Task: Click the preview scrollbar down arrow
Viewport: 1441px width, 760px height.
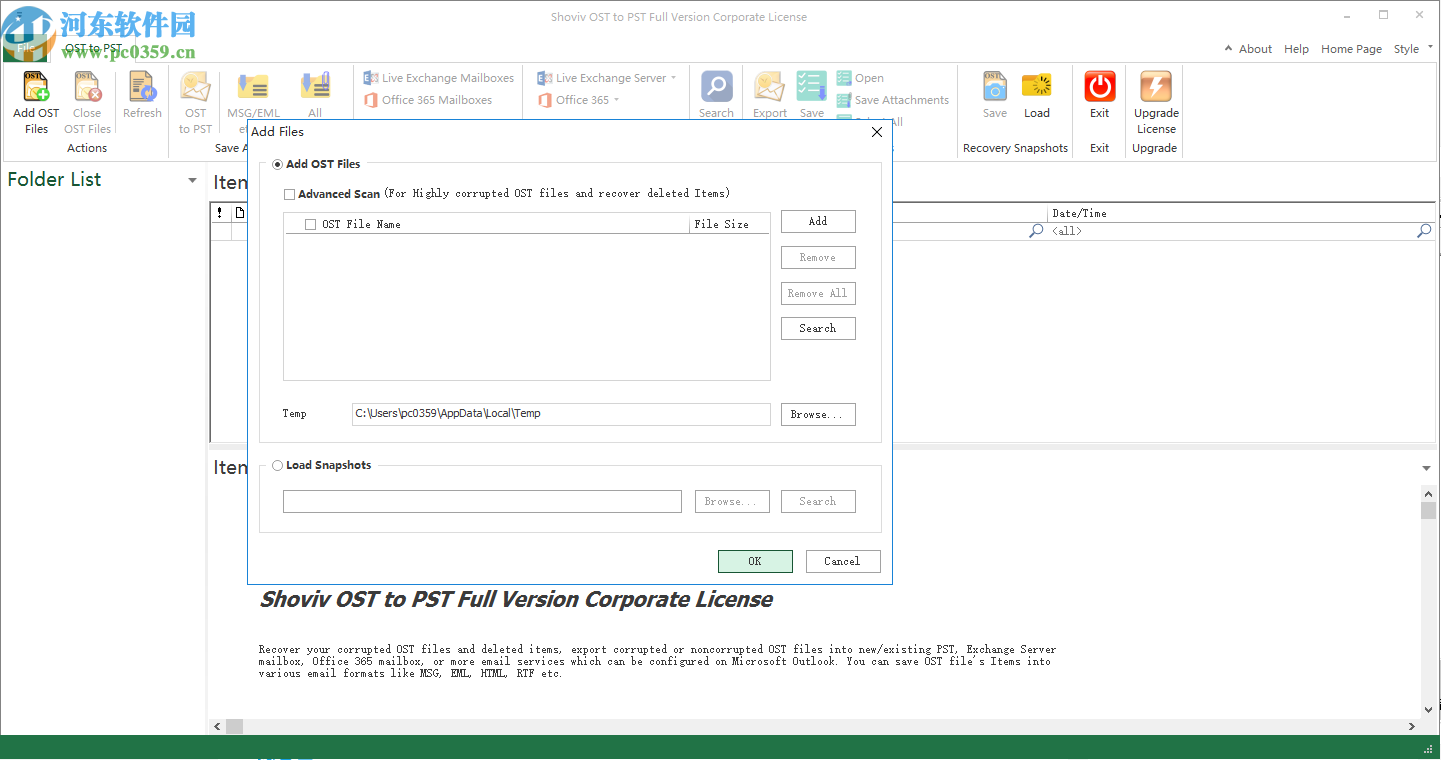Action: pyautogui.click(x=1428, y=710)
